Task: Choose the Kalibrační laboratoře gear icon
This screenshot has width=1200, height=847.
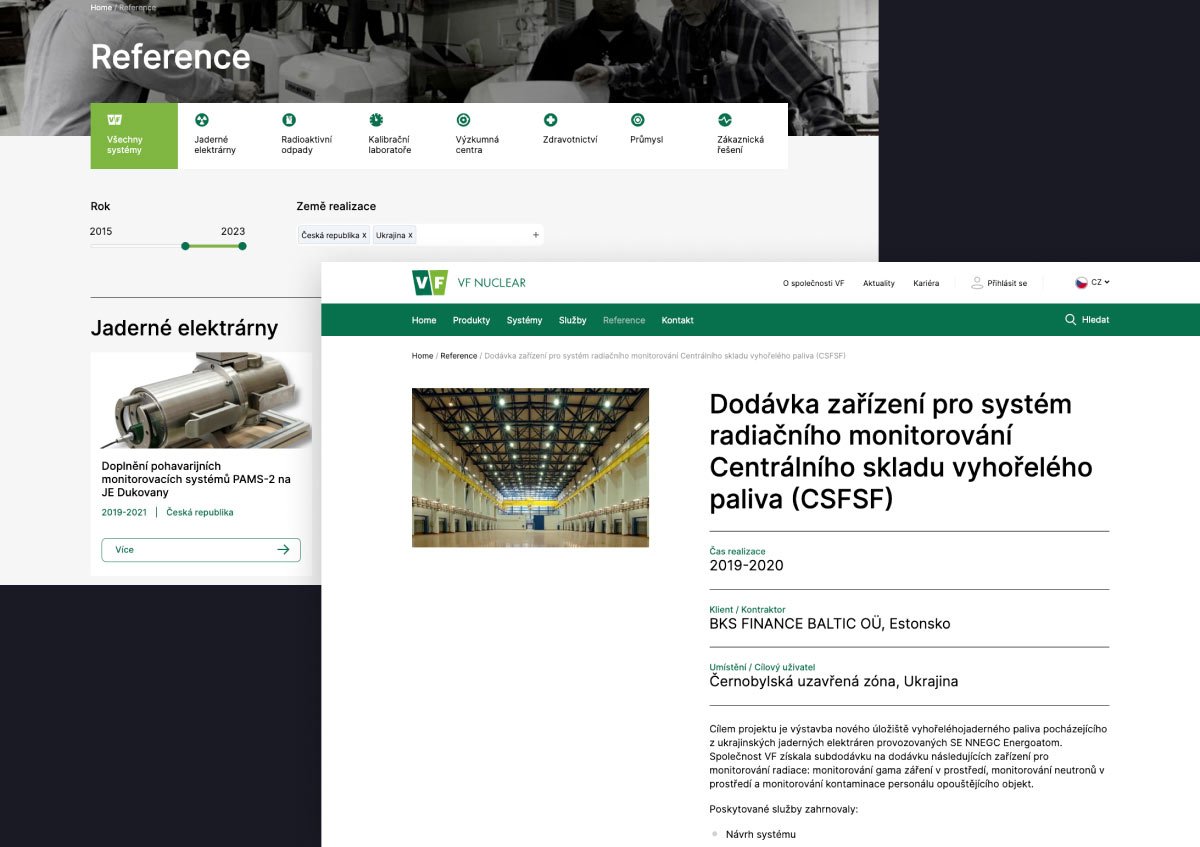Action: pyautogui.click(x=376, y=120)
